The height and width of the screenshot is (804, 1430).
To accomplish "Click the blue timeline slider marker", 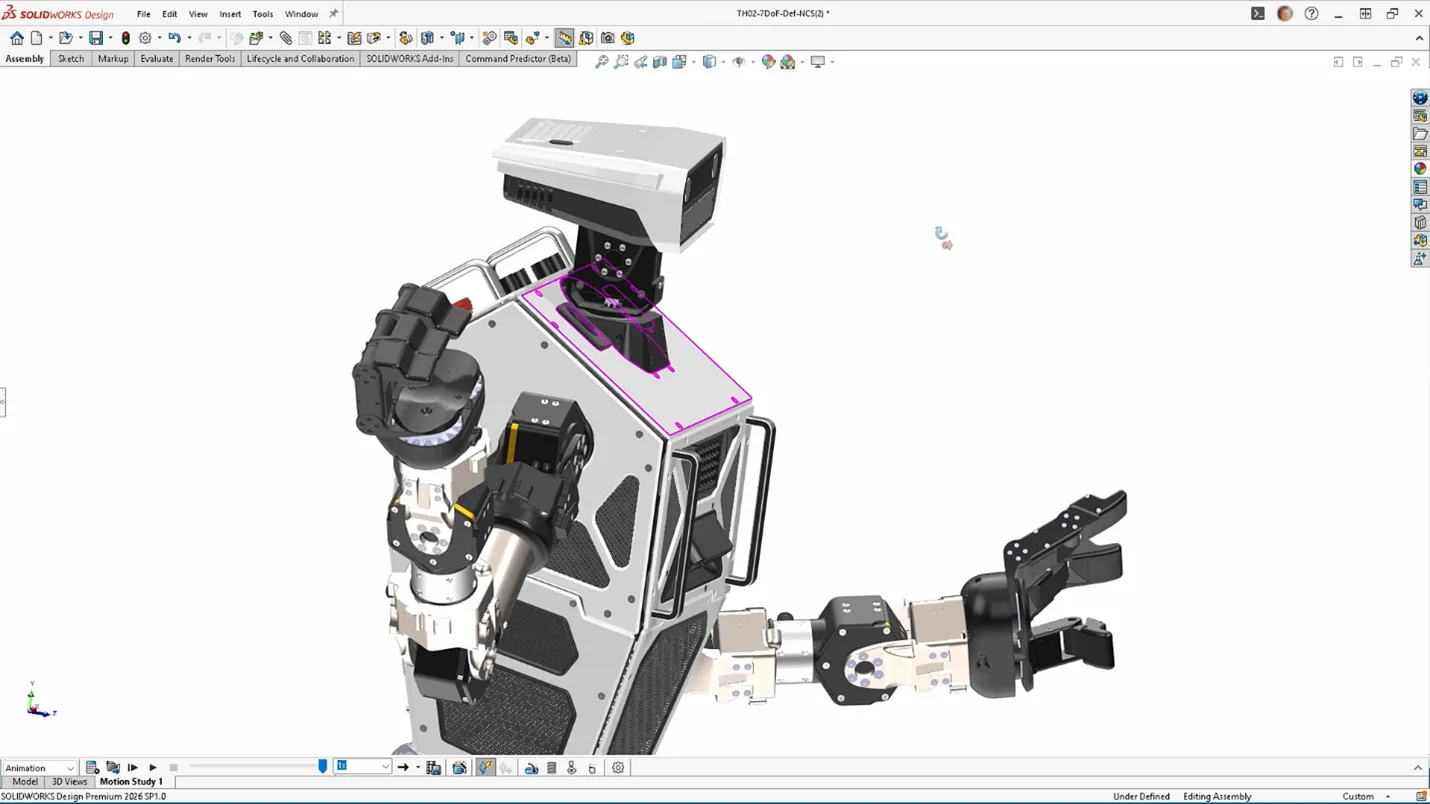I will point(321,766).
